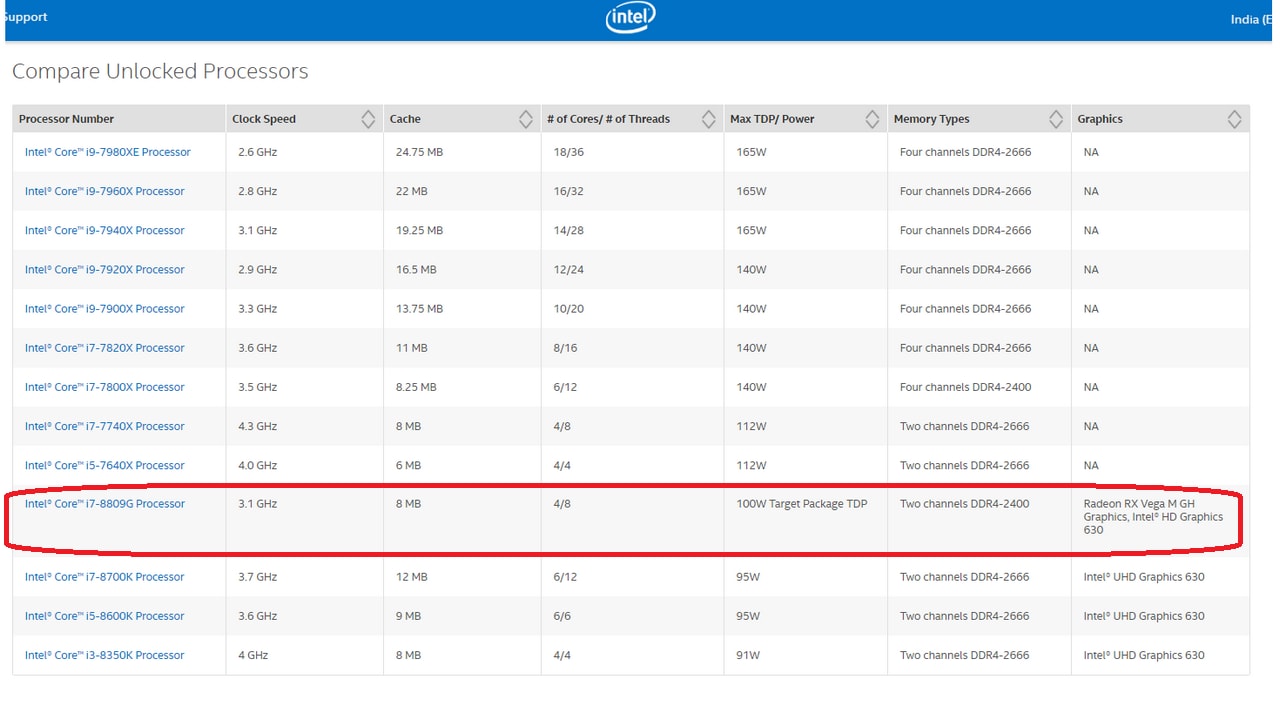Sort by Max TDP/Power arrows
Viewport: 1280px width, 720px height.
[872, 119]
